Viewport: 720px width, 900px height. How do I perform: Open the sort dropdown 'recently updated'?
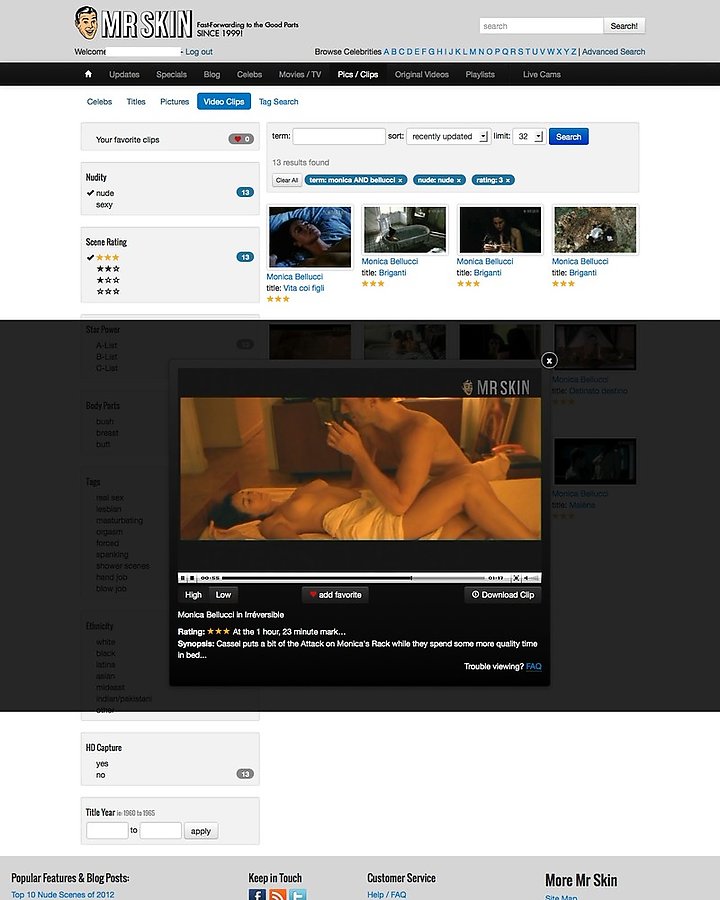448,137
